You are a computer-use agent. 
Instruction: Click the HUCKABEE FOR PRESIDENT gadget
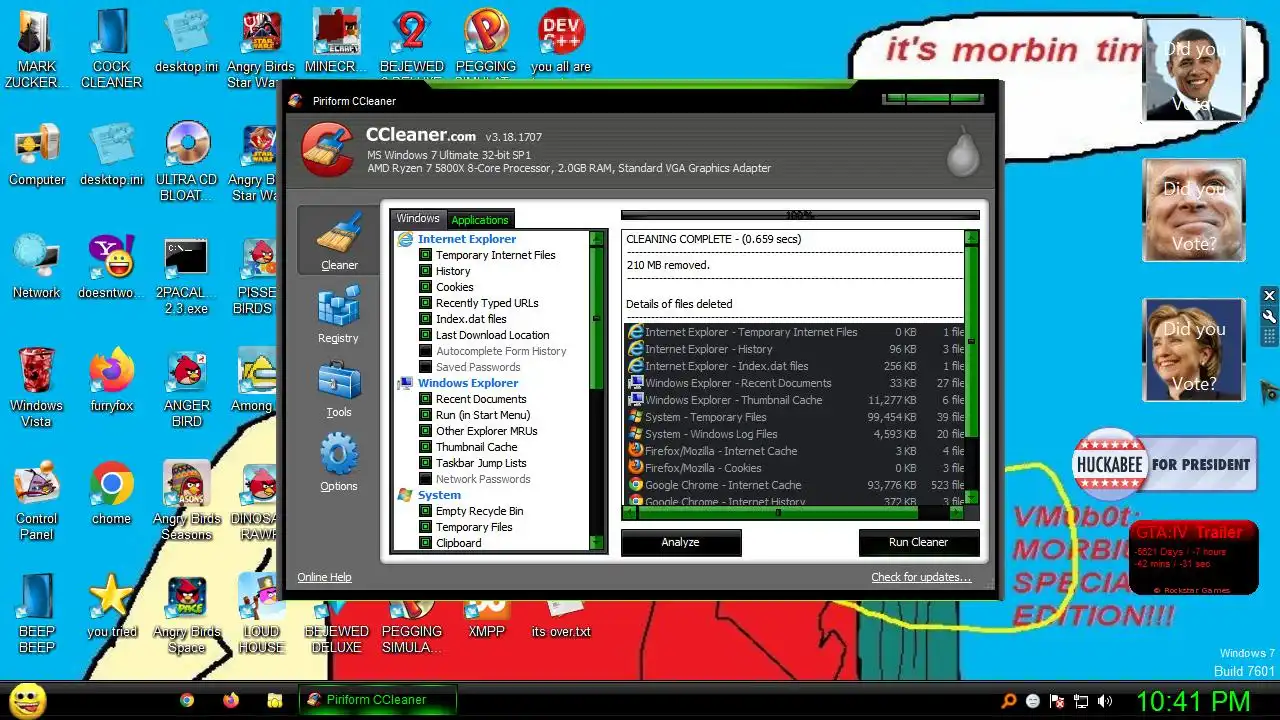pyautogui.click(x=1164, y=464)
